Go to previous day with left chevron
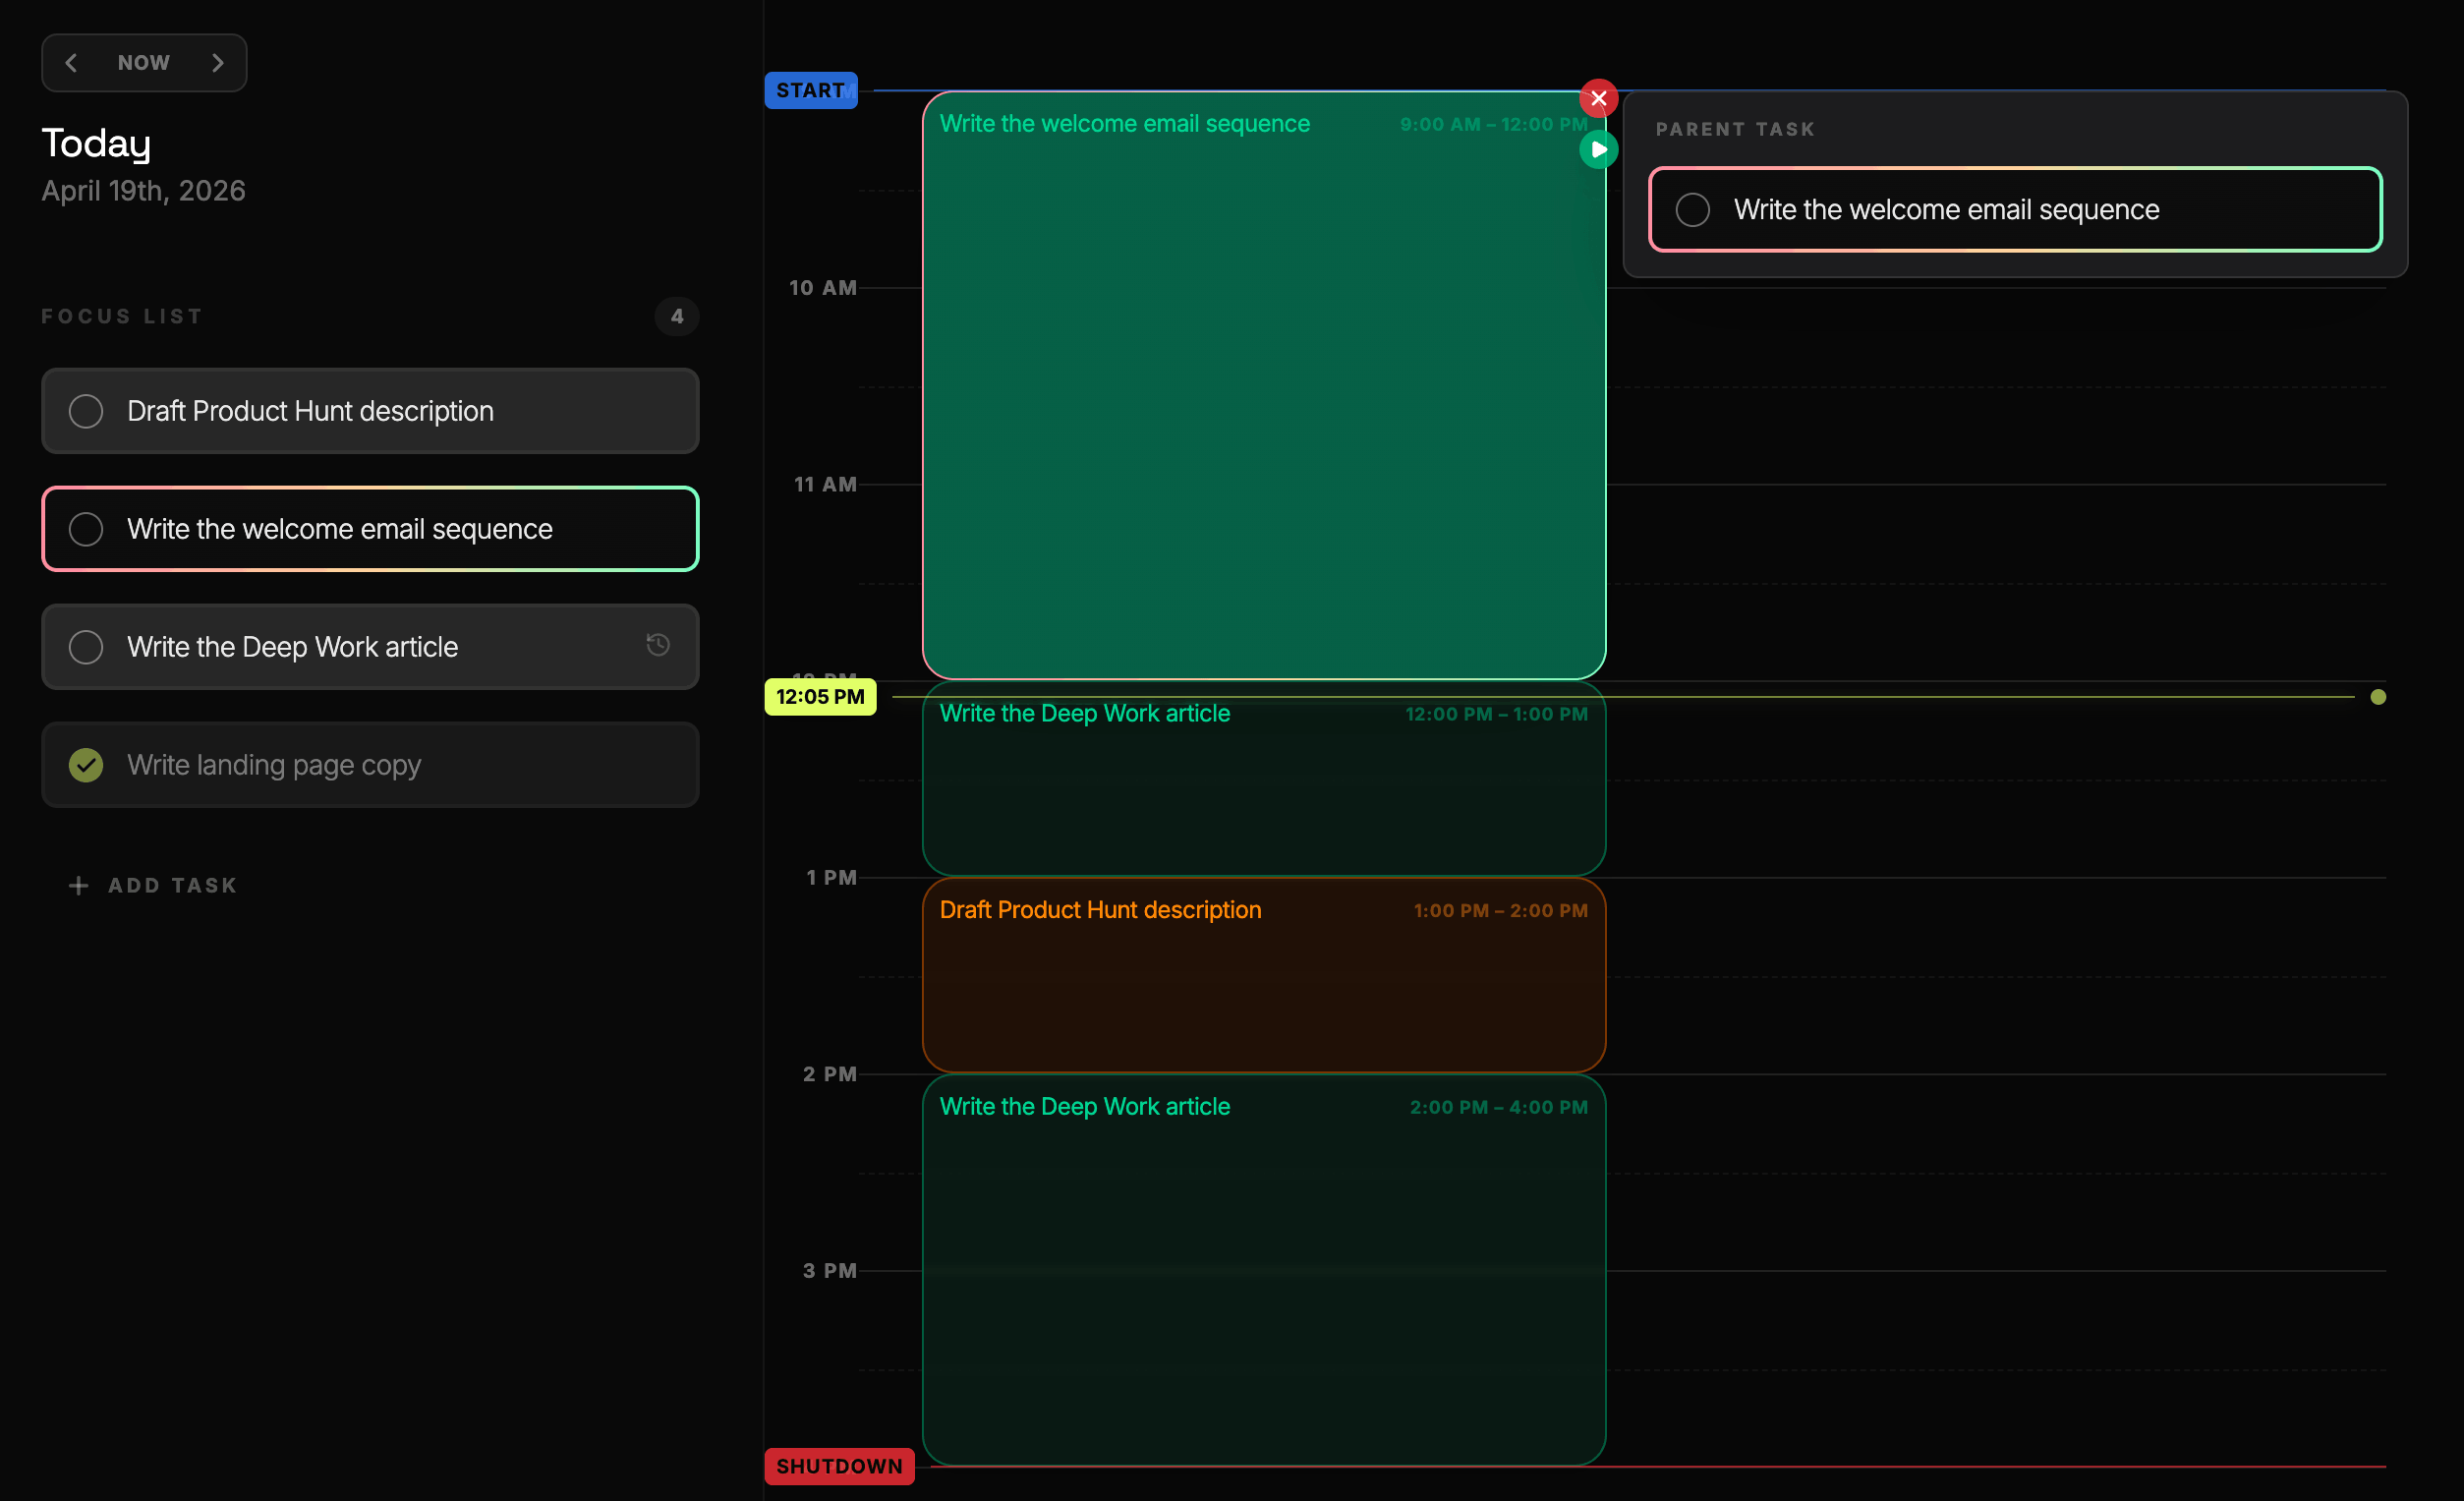This screenshot has height=1501, width=2464. (x=71, y=63)
